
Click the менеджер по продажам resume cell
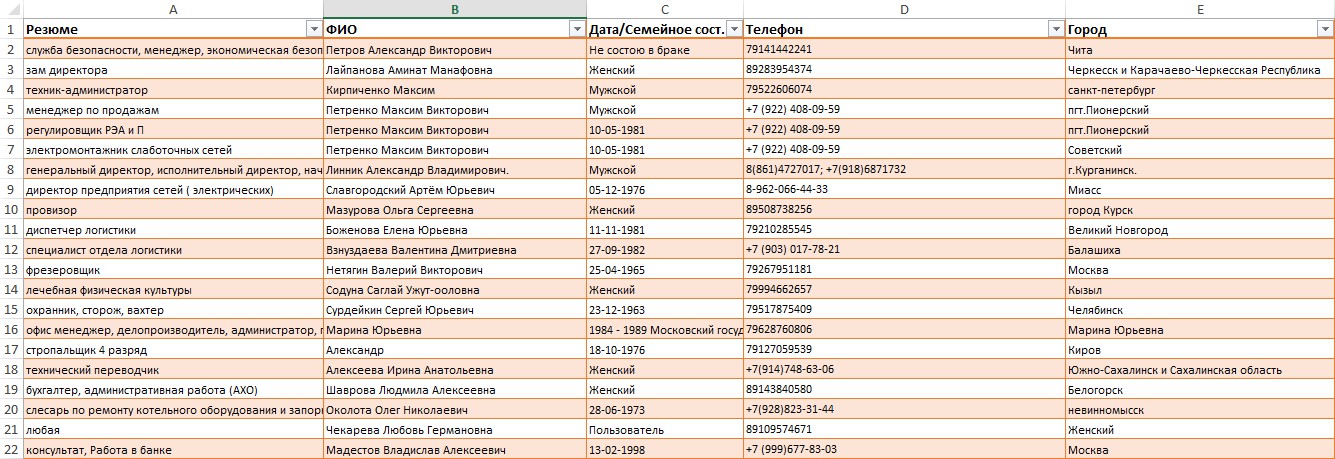click(x=173, y=109)
